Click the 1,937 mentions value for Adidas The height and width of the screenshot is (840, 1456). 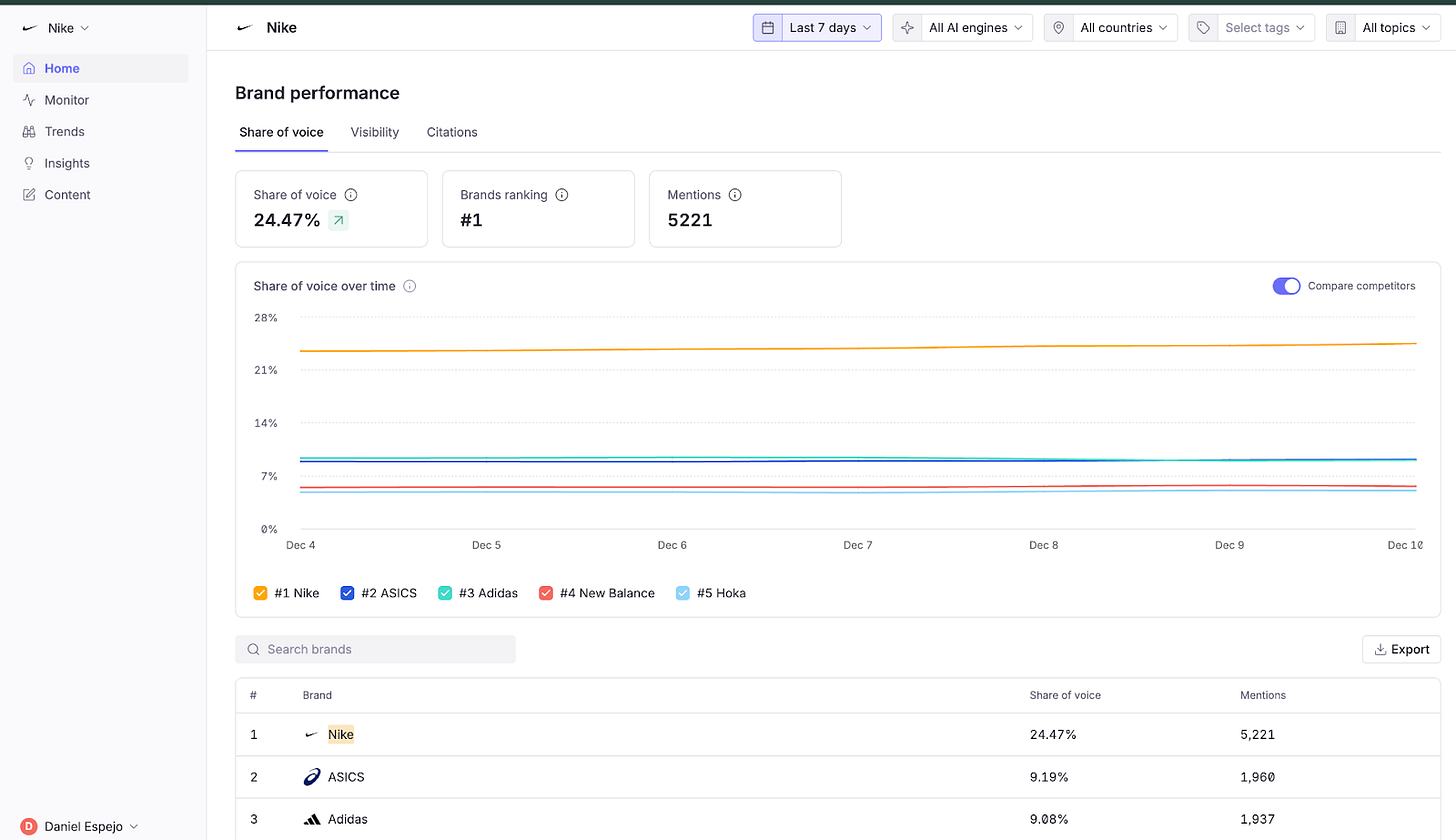[1257, 819]
